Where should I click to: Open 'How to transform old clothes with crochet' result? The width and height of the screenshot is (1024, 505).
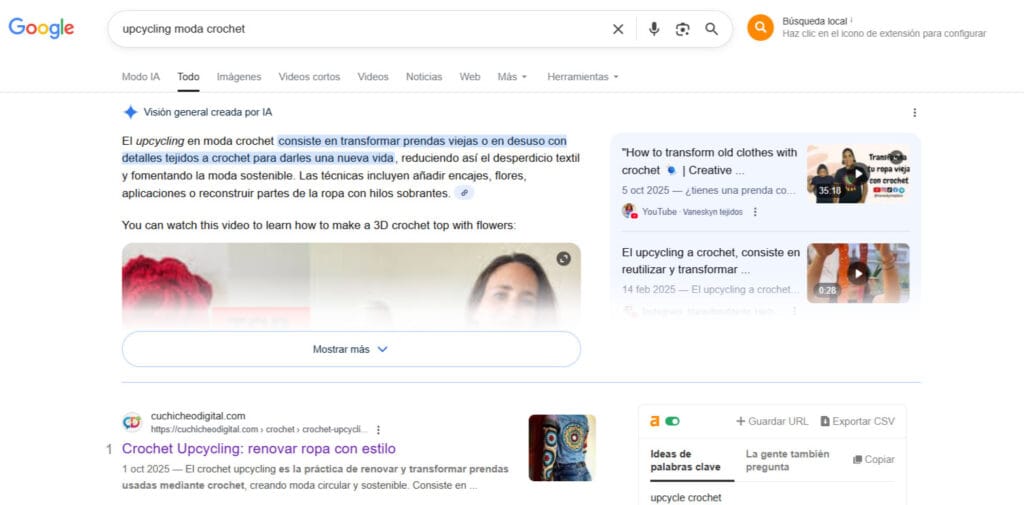(709, 161)
